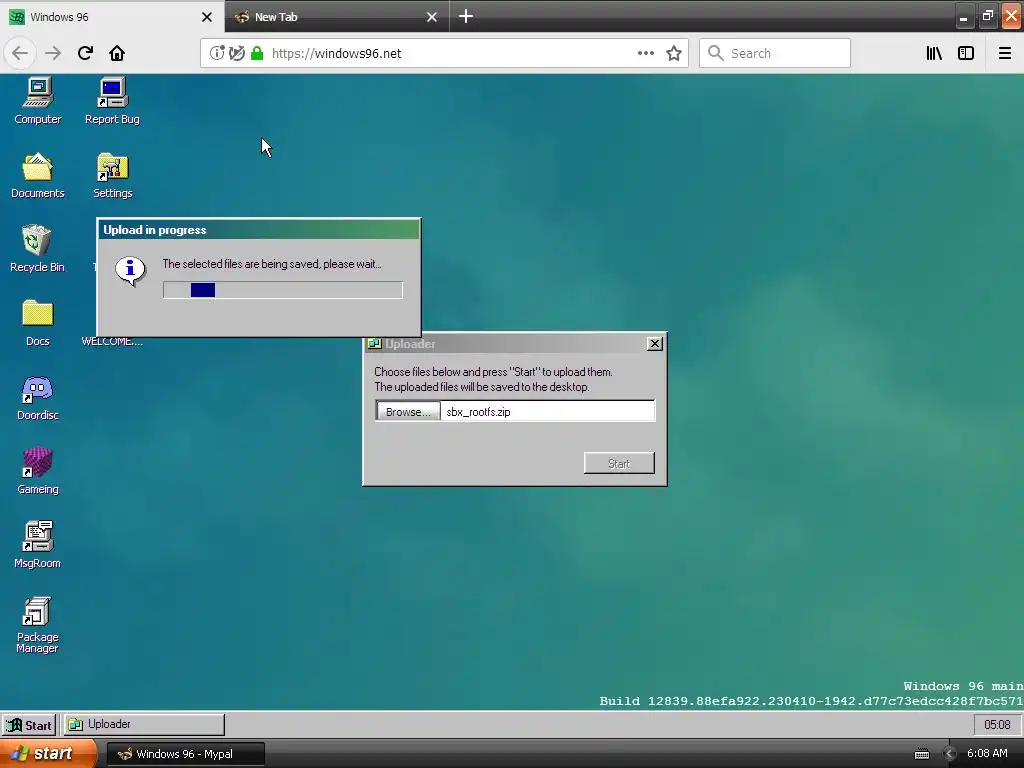Open the host XP start menu
1024x768 pixels.
[48, 754]
